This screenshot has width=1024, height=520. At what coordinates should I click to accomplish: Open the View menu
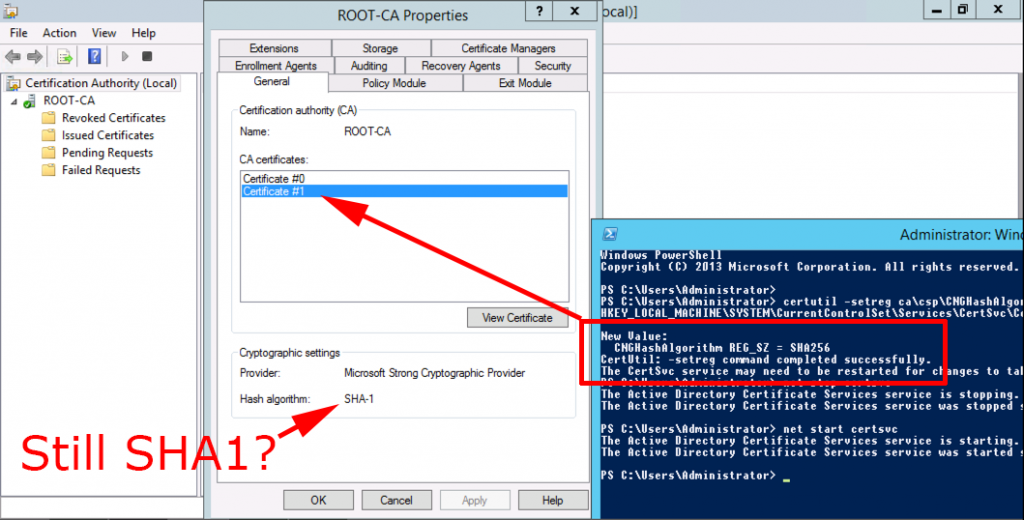104,33
